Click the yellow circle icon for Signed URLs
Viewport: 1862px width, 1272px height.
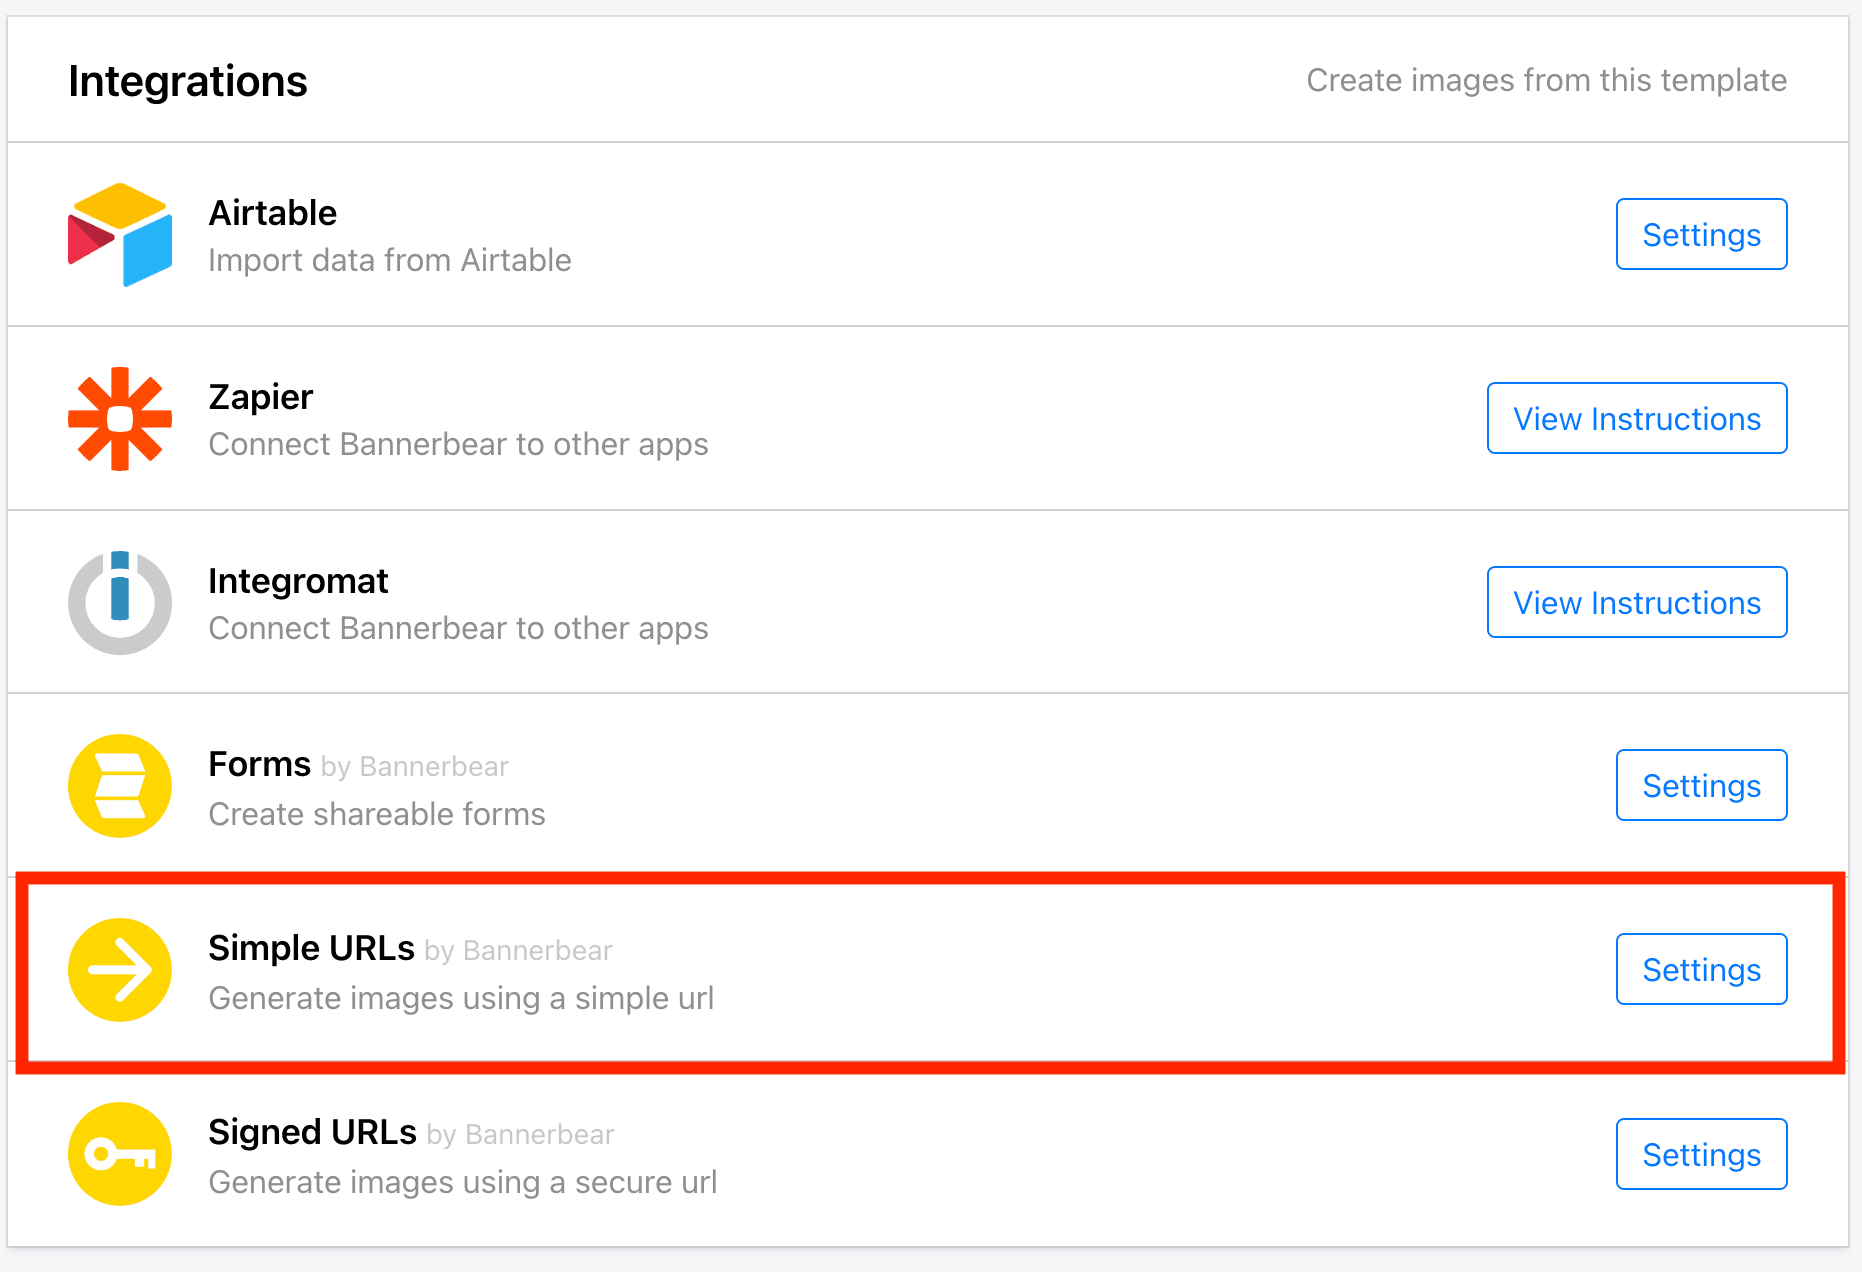coord(119,1153)
